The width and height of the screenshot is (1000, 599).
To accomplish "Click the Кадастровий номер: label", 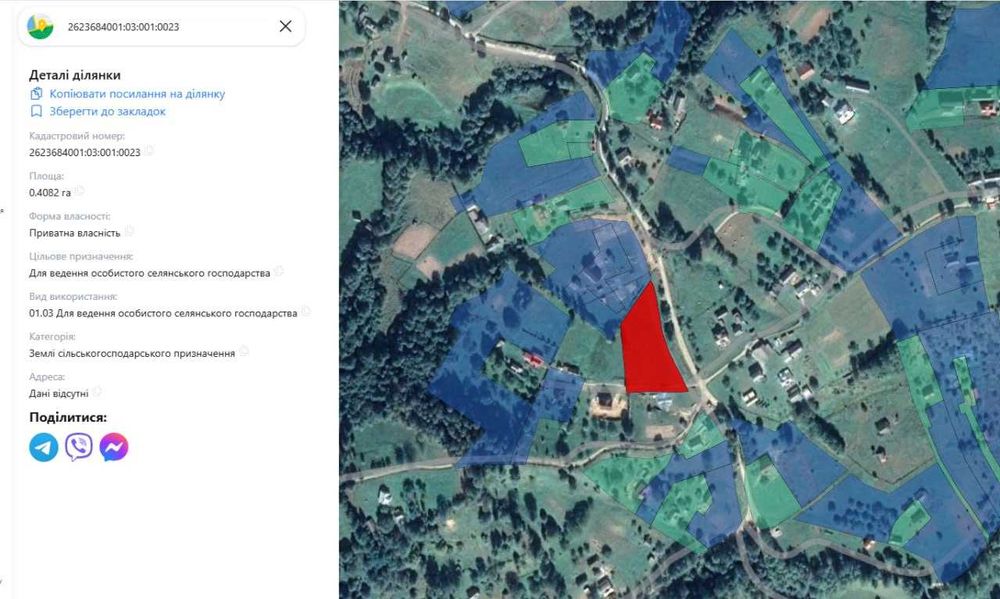I will coord(77,136).
